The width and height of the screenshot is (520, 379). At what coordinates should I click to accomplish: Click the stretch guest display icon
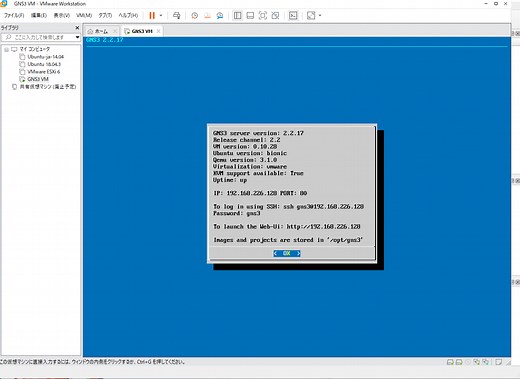click(311, 15)
